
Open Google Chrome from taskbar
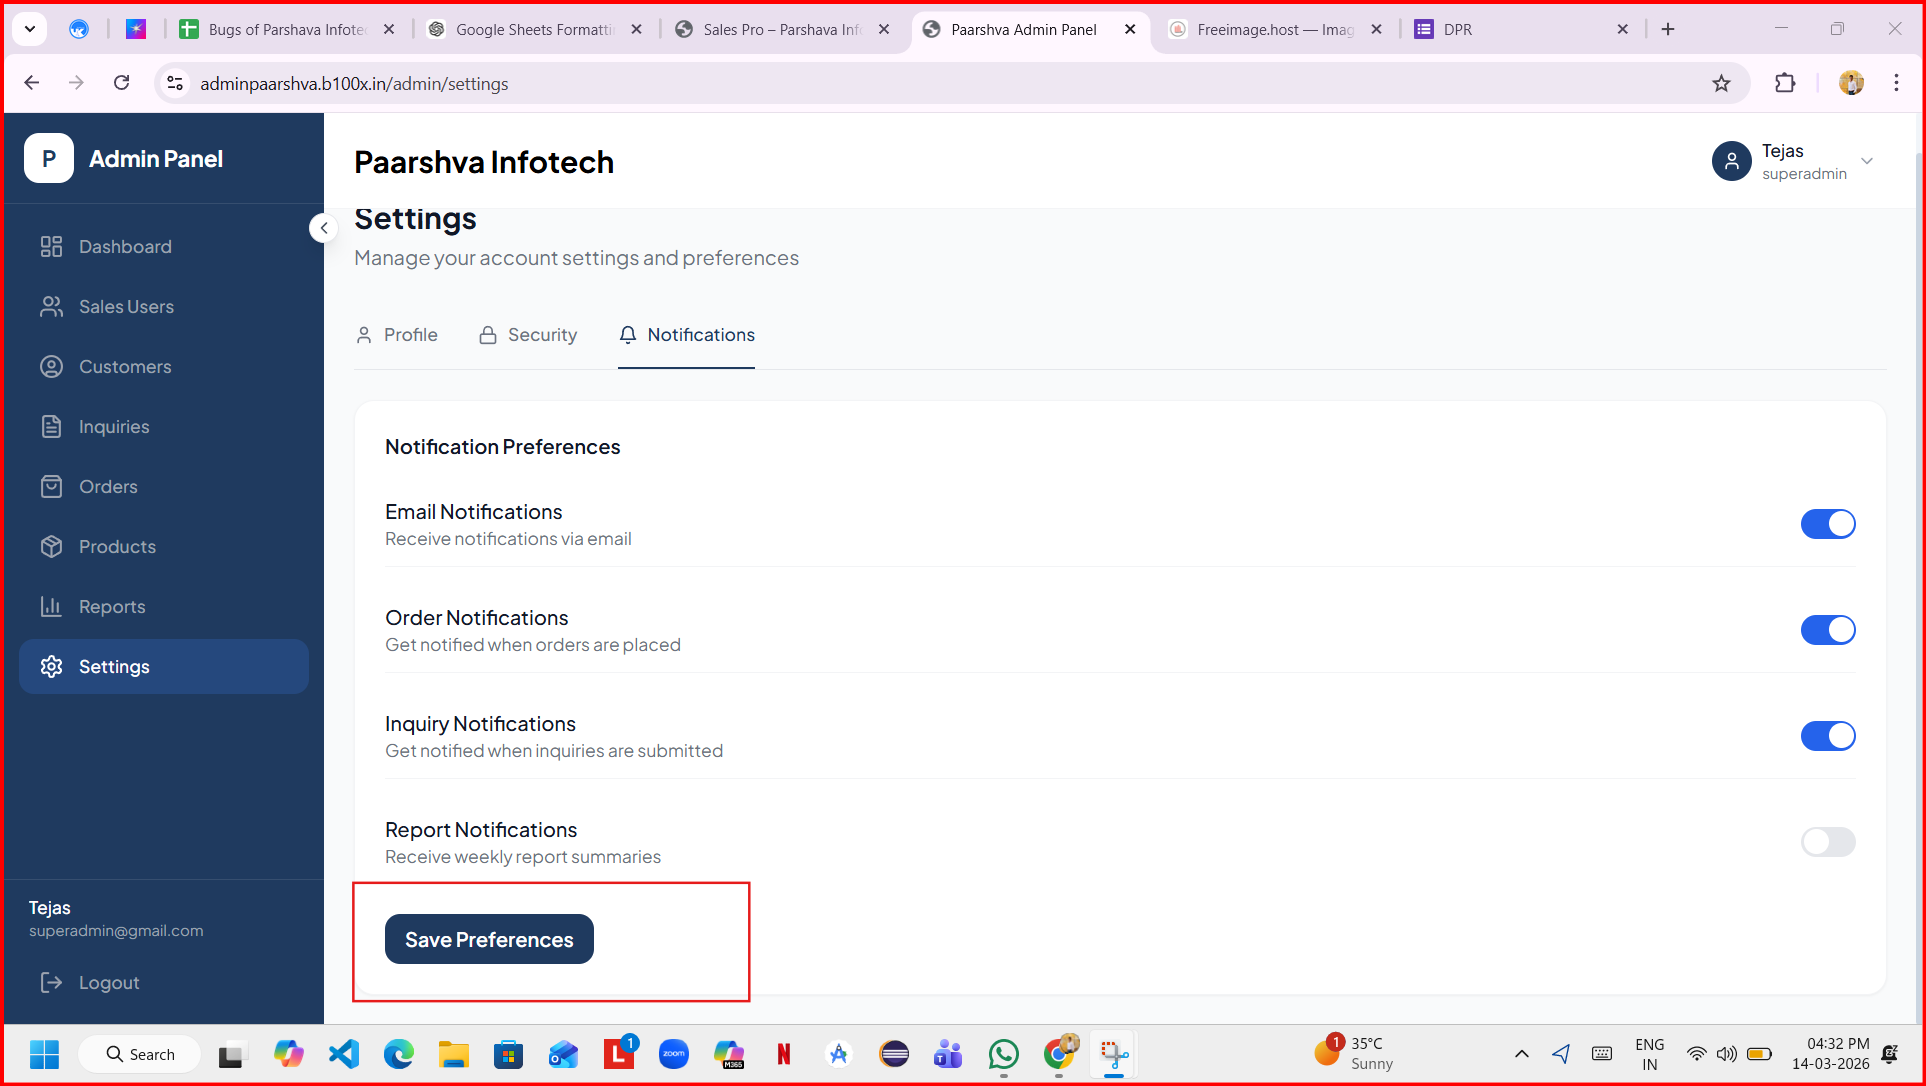pos(1060,1054)
